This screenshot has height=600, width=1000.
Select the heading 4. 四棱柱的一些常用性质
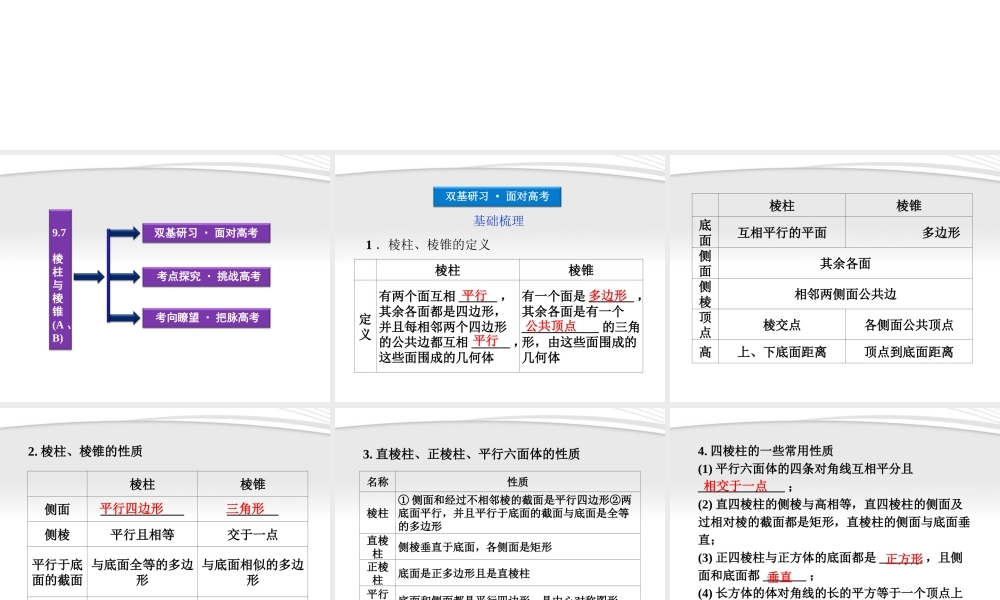pos(765,451)
